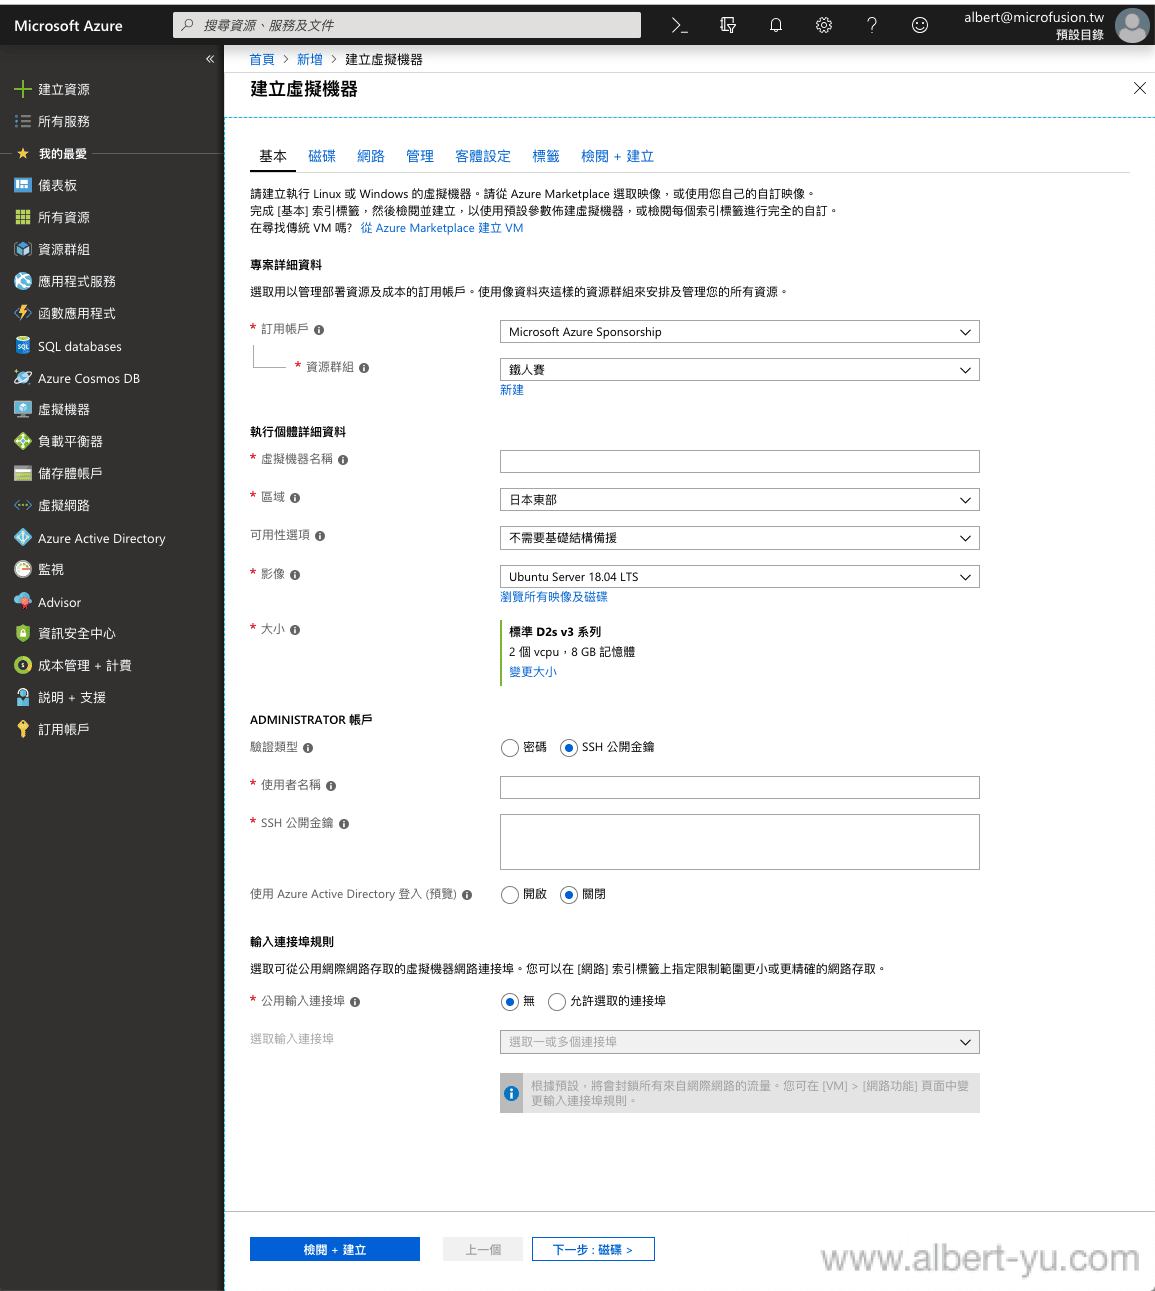Image resolution: width=1155 pixels, height=1291 pixels.
Task: Go to 新增 breadcrumb
Action: [x=310, y=60]
